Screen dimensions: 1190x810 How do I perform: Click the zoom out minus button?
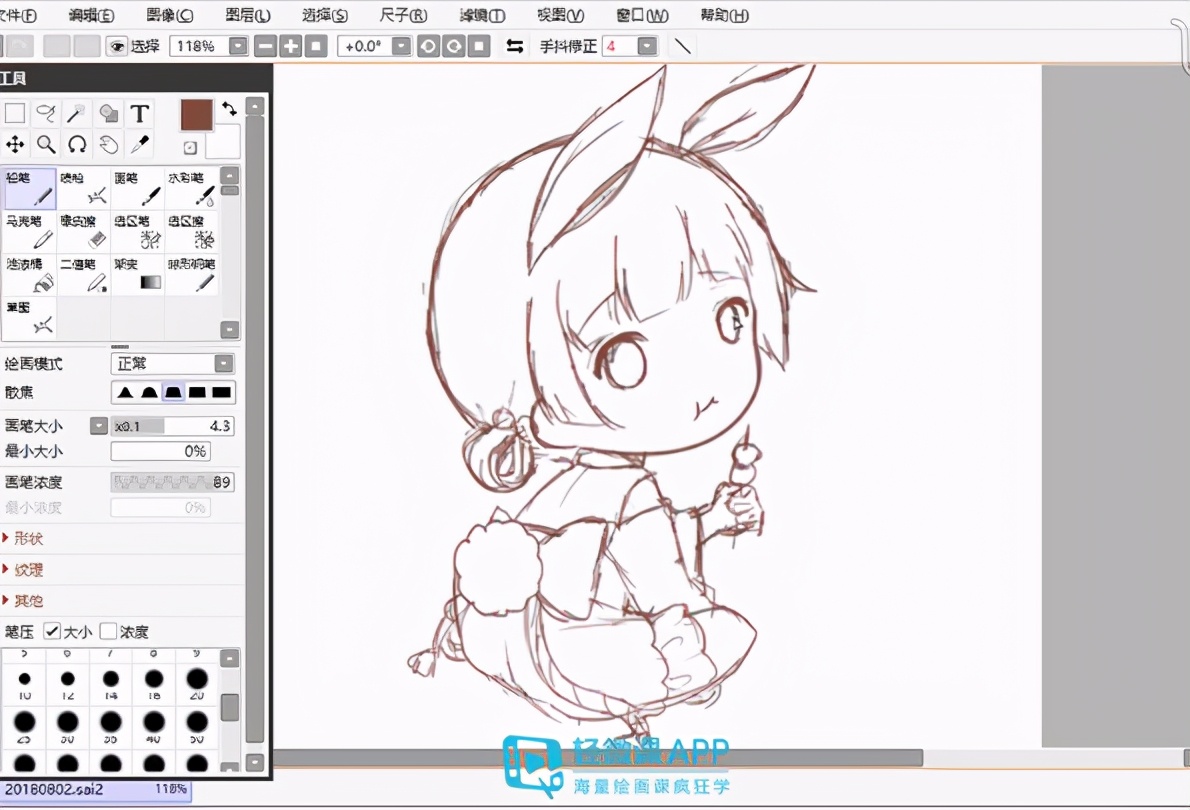tap(265, 46)
